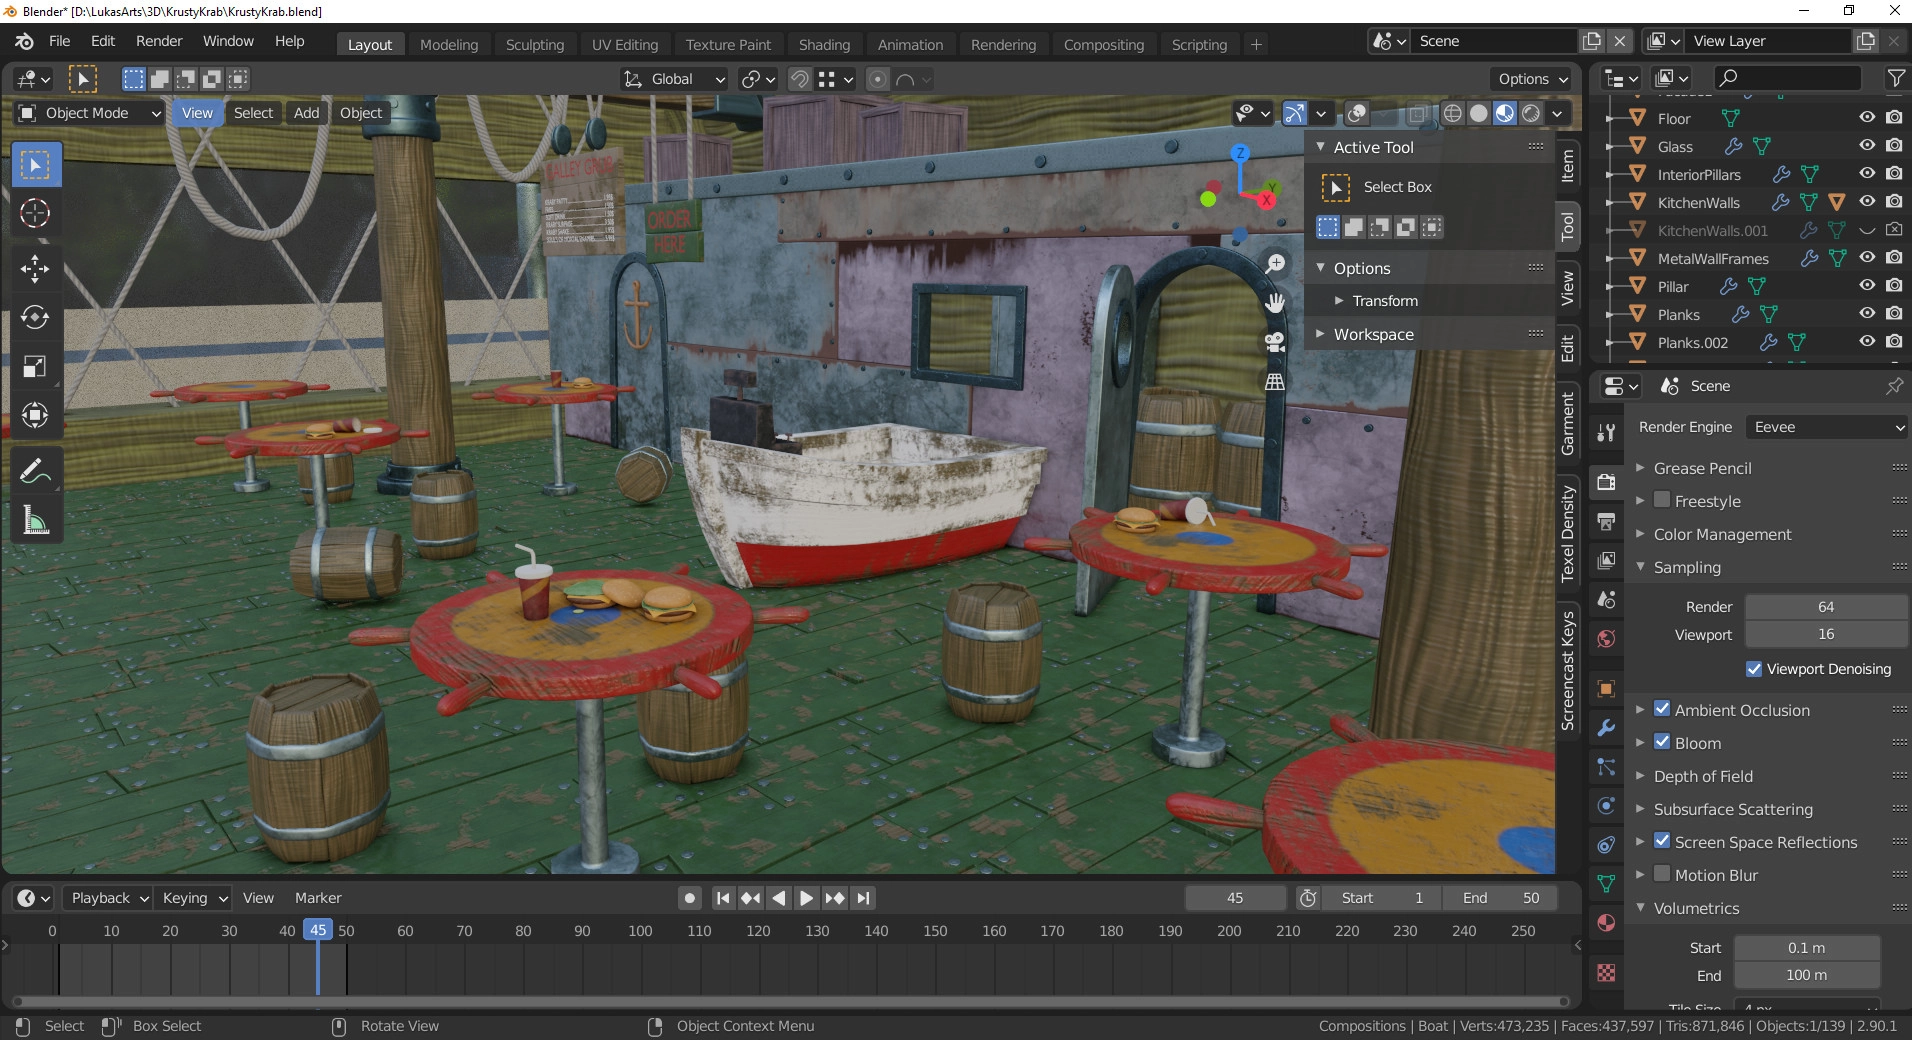Image resolution: width=1912 pixels, height=1040 pixels.
Task: Click the Render samples value field
Action: (1825, 607)
